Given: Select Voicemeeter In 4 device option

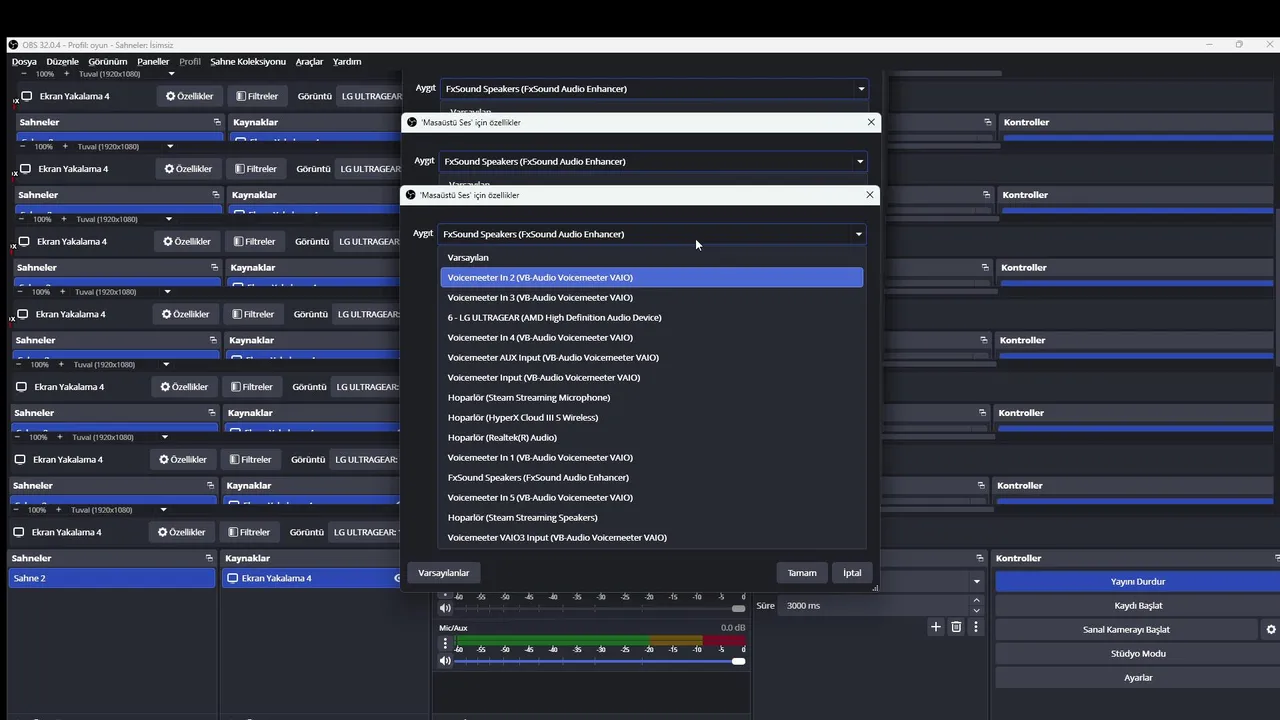Looking at the screenshot, I should coord(651,337).
